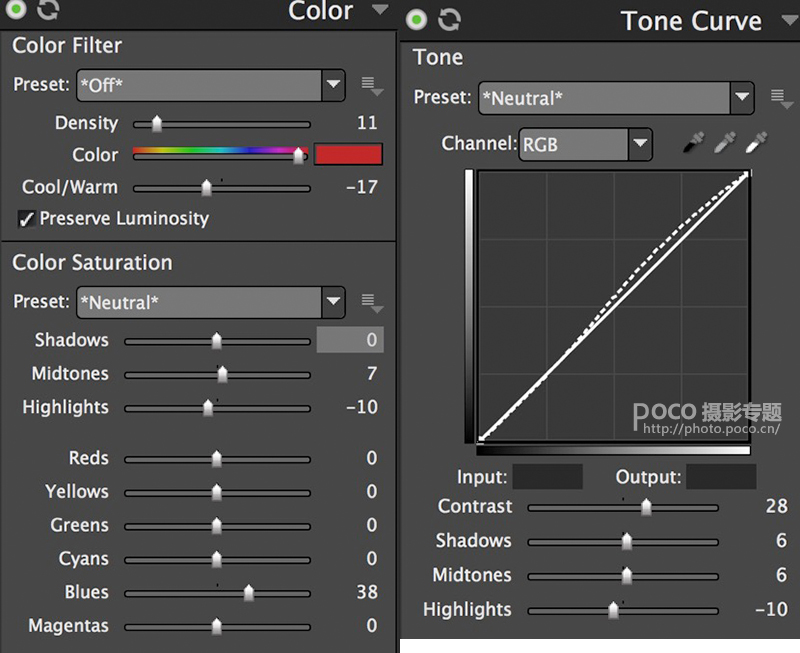Open Color Filter preset options list icon
This screenshot has width=800, height=653.
point(372,86)
